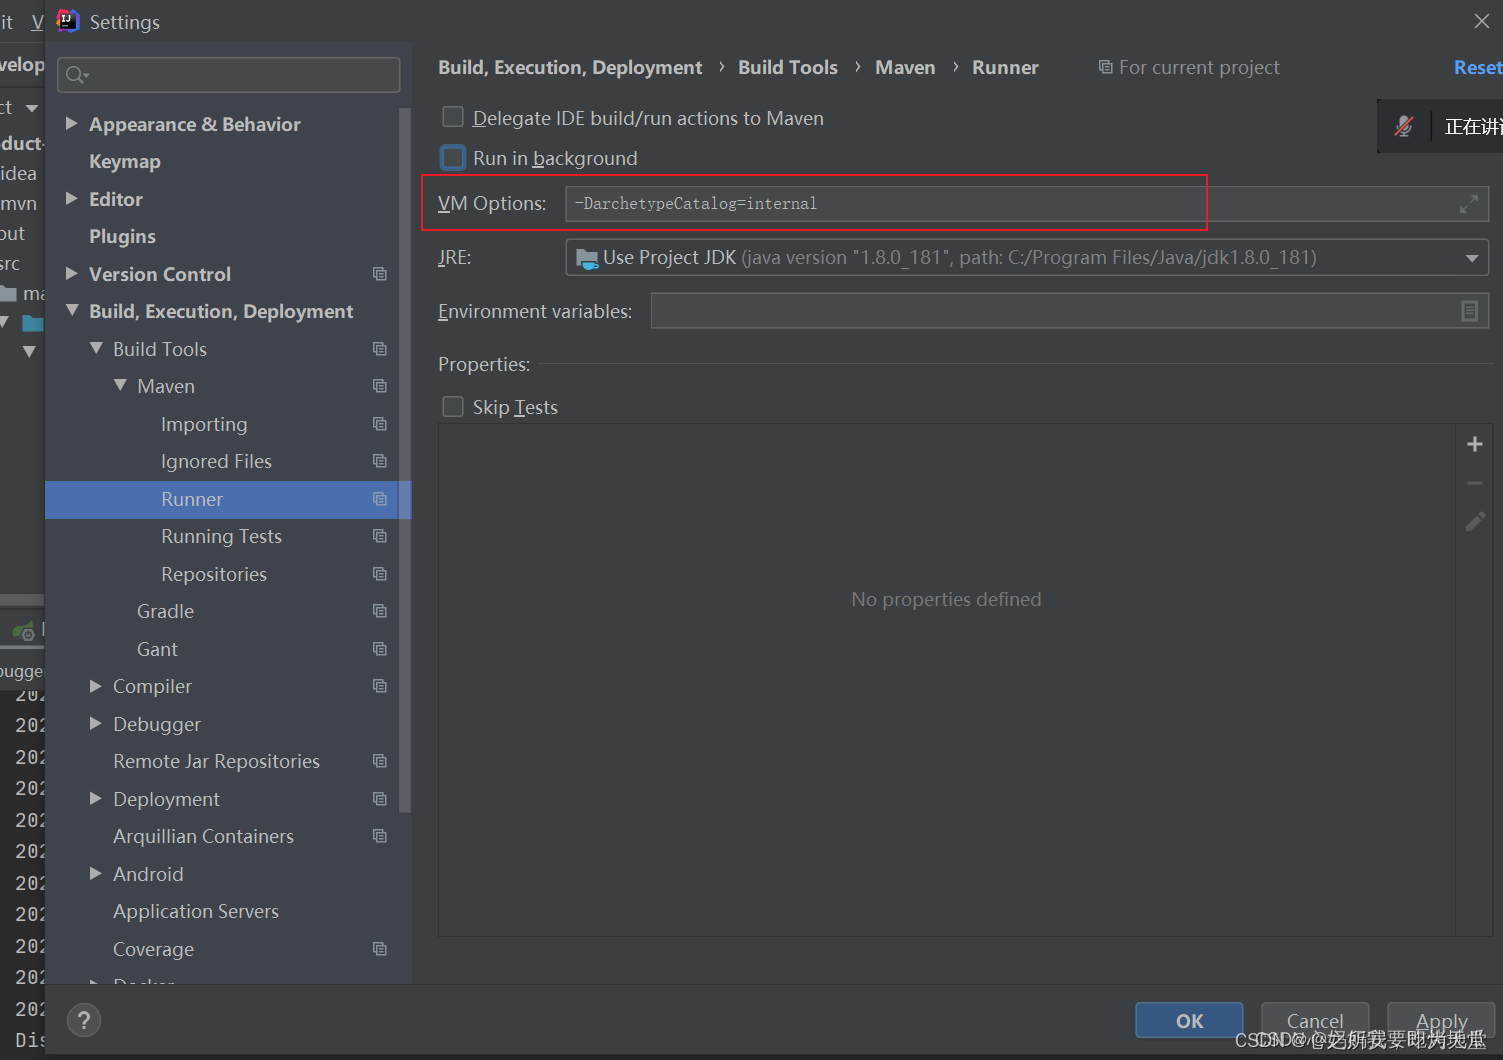Click the project-level icon beside Importing

(x=380, y=424)
